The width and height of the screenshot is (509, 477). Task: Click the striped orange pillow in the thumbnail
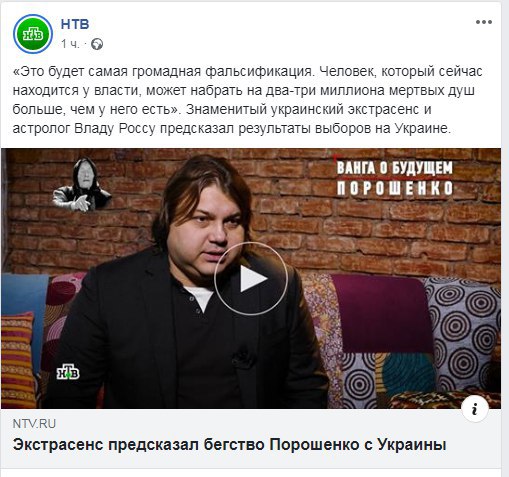click(17, 360)
